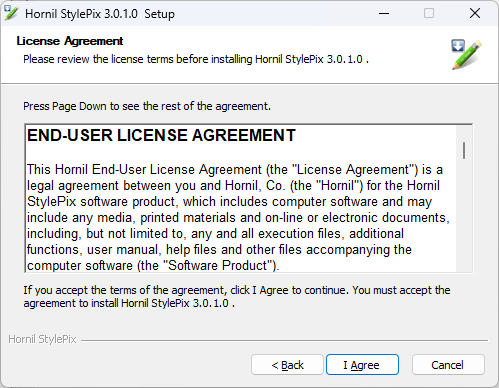The height and width of the screenshot is (388, 499).
Task: Cancel the StylePix installation
Action: click(448, 365)
